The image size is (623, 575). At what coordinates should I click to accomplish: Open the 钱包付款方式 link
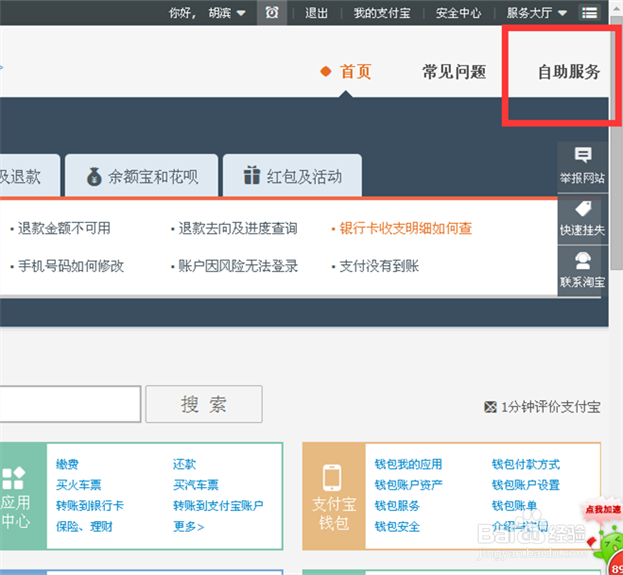coord(526,464)
